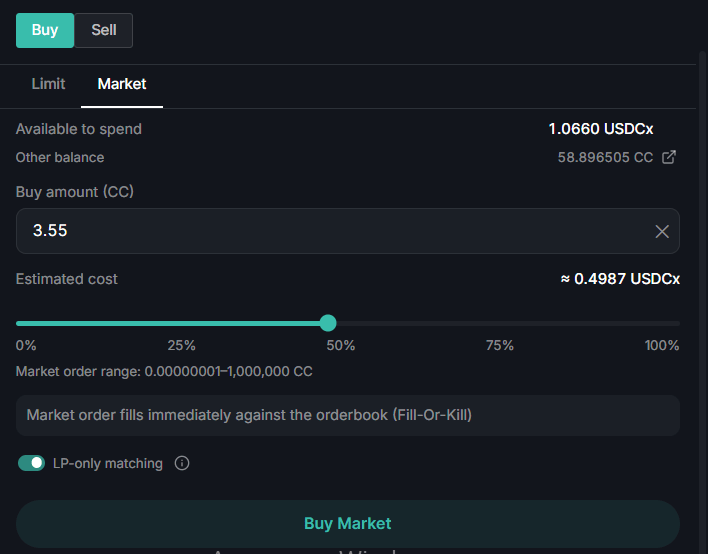Click the Buy amount input field
The image size is (708, 554).
pyautogui.click(x=348, y=231)
